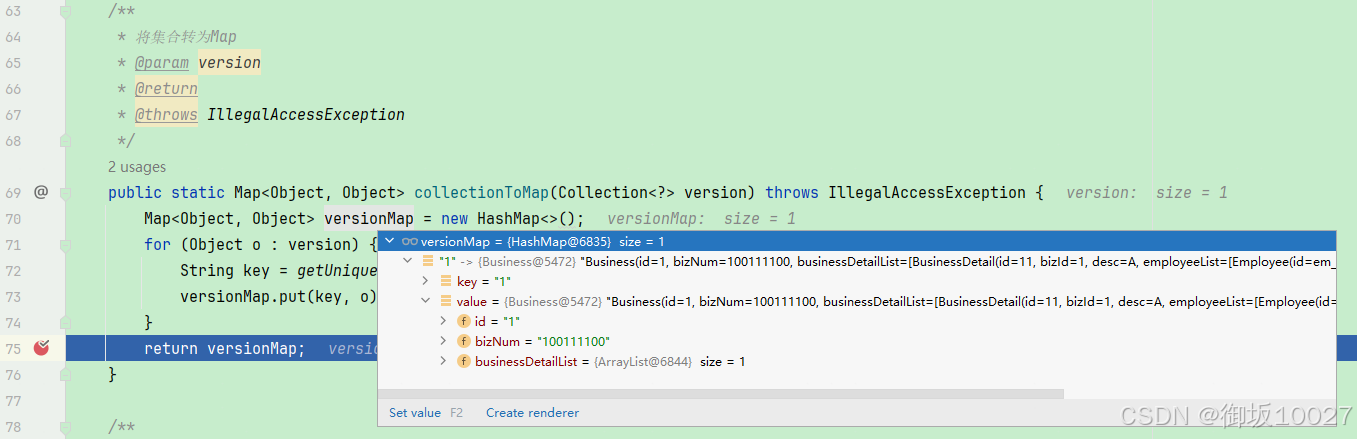Click the icon beside key = "1"

tap(446, 281)
